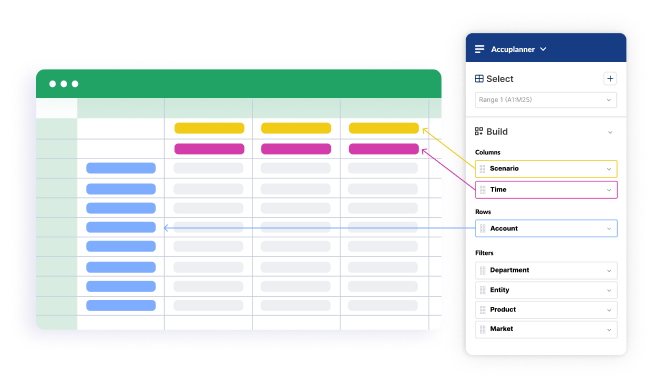Collapse the Build section chevron

[x=610, y=132]
